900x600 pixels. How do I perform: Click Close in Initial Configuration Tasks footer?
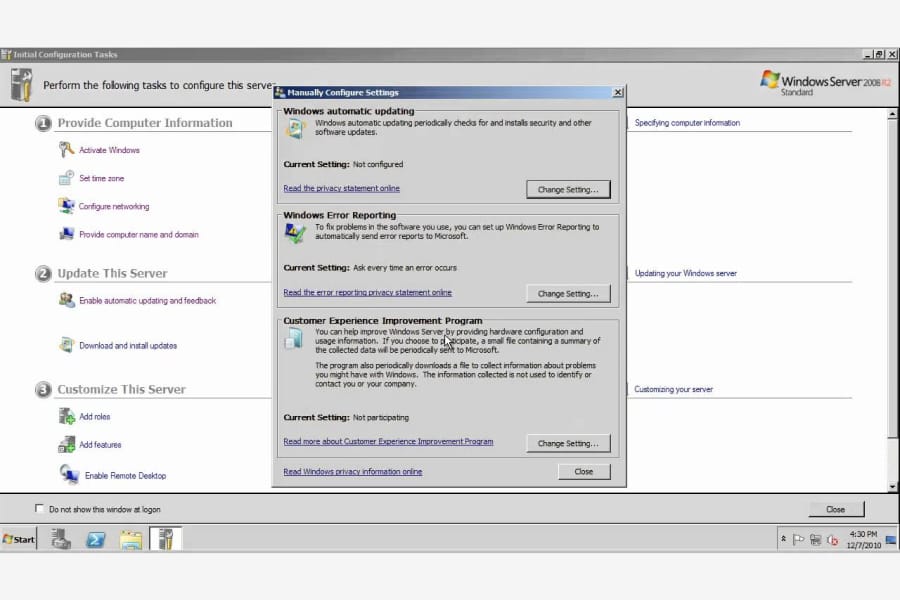(836, 509)
